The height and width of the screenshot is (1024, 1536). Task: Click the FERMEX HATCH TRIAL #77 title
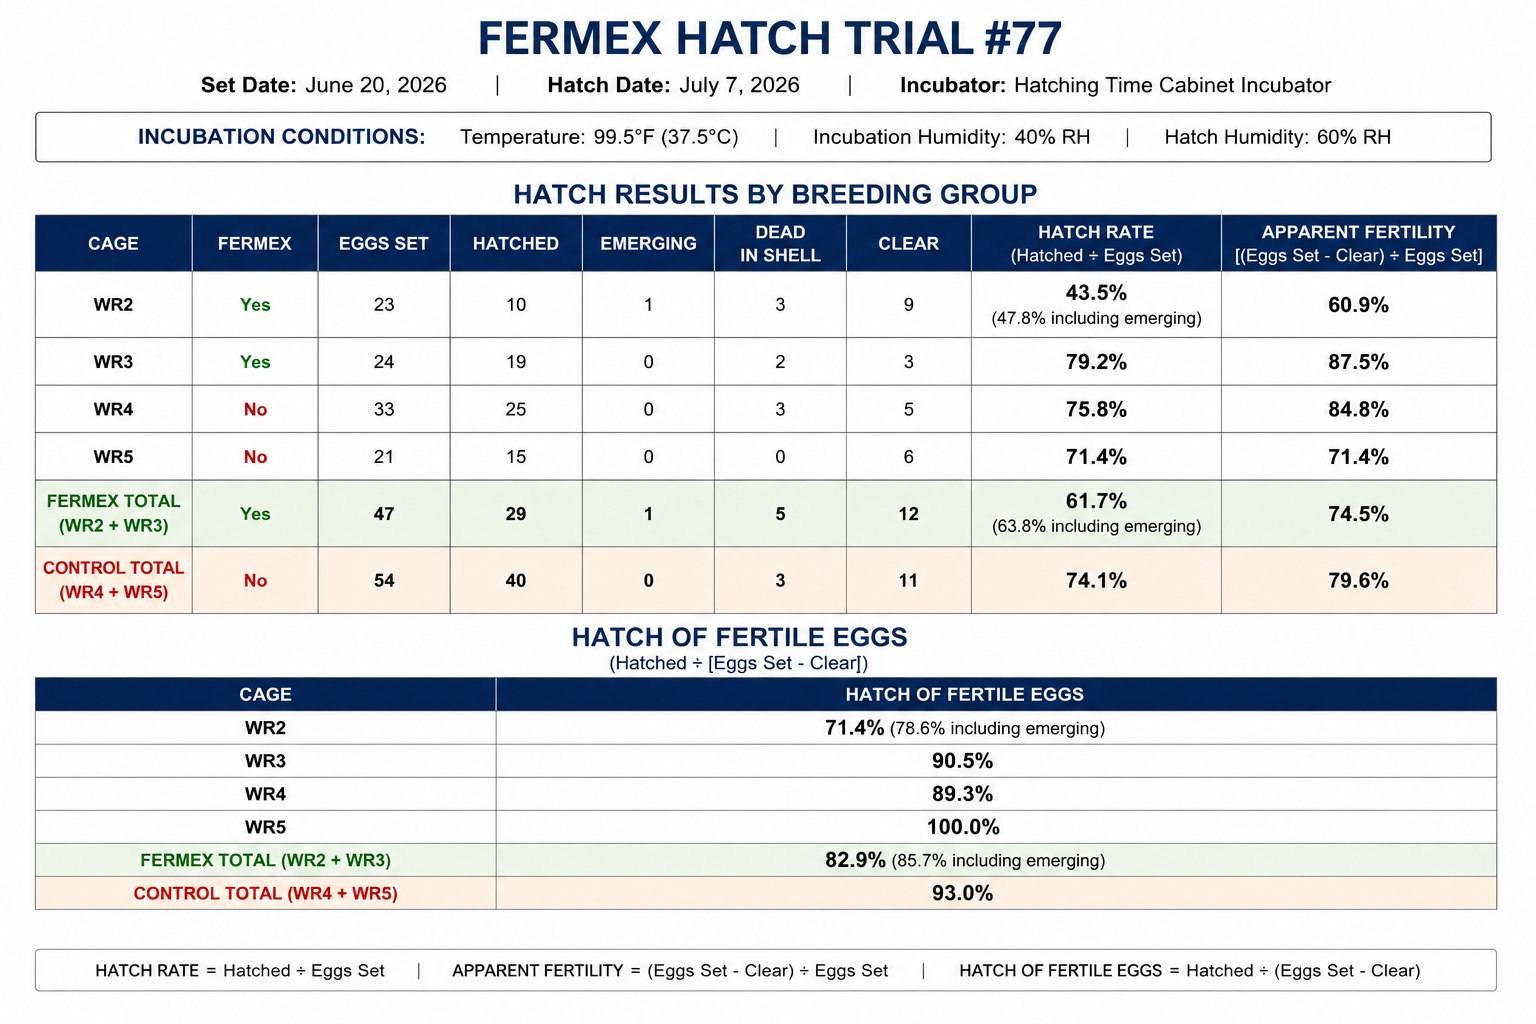tap(769, 39)
